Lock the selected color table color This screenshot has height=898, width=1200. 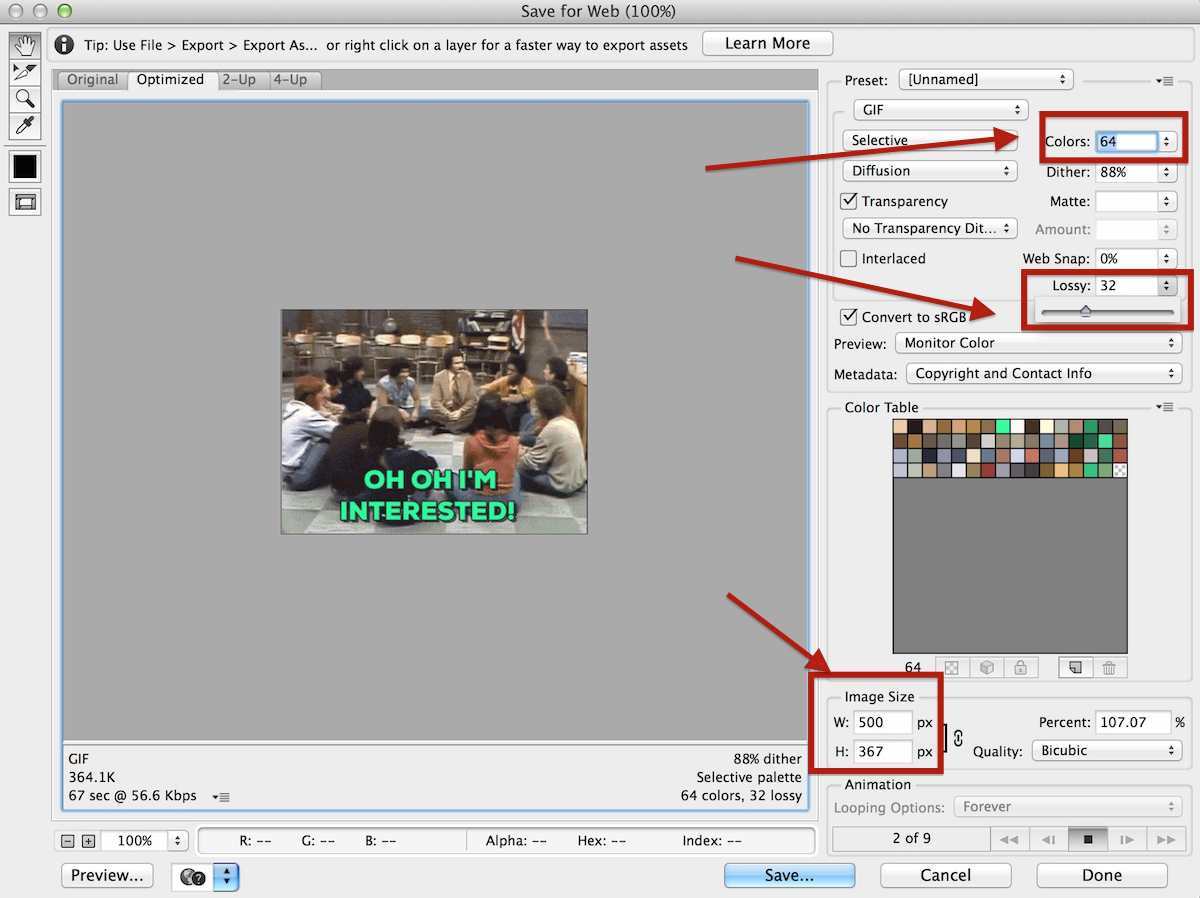1021,667
